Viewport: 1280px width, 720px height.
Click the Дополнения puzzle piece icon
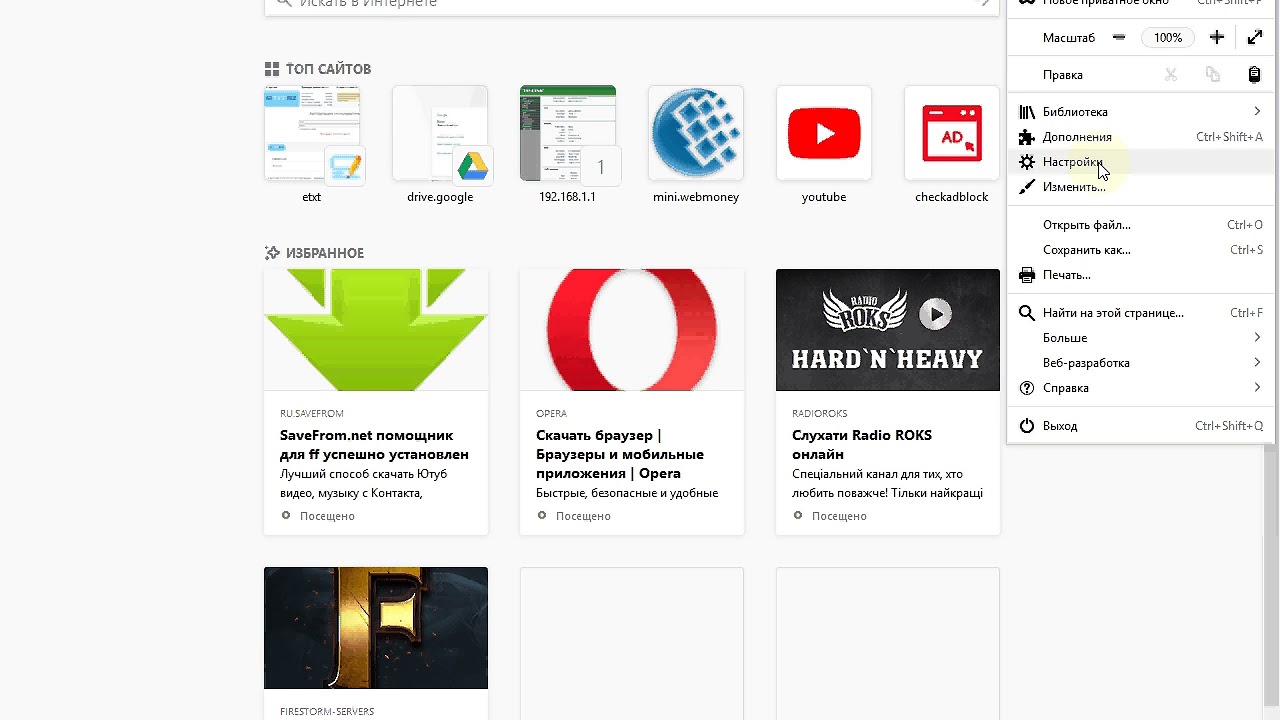1027,137
